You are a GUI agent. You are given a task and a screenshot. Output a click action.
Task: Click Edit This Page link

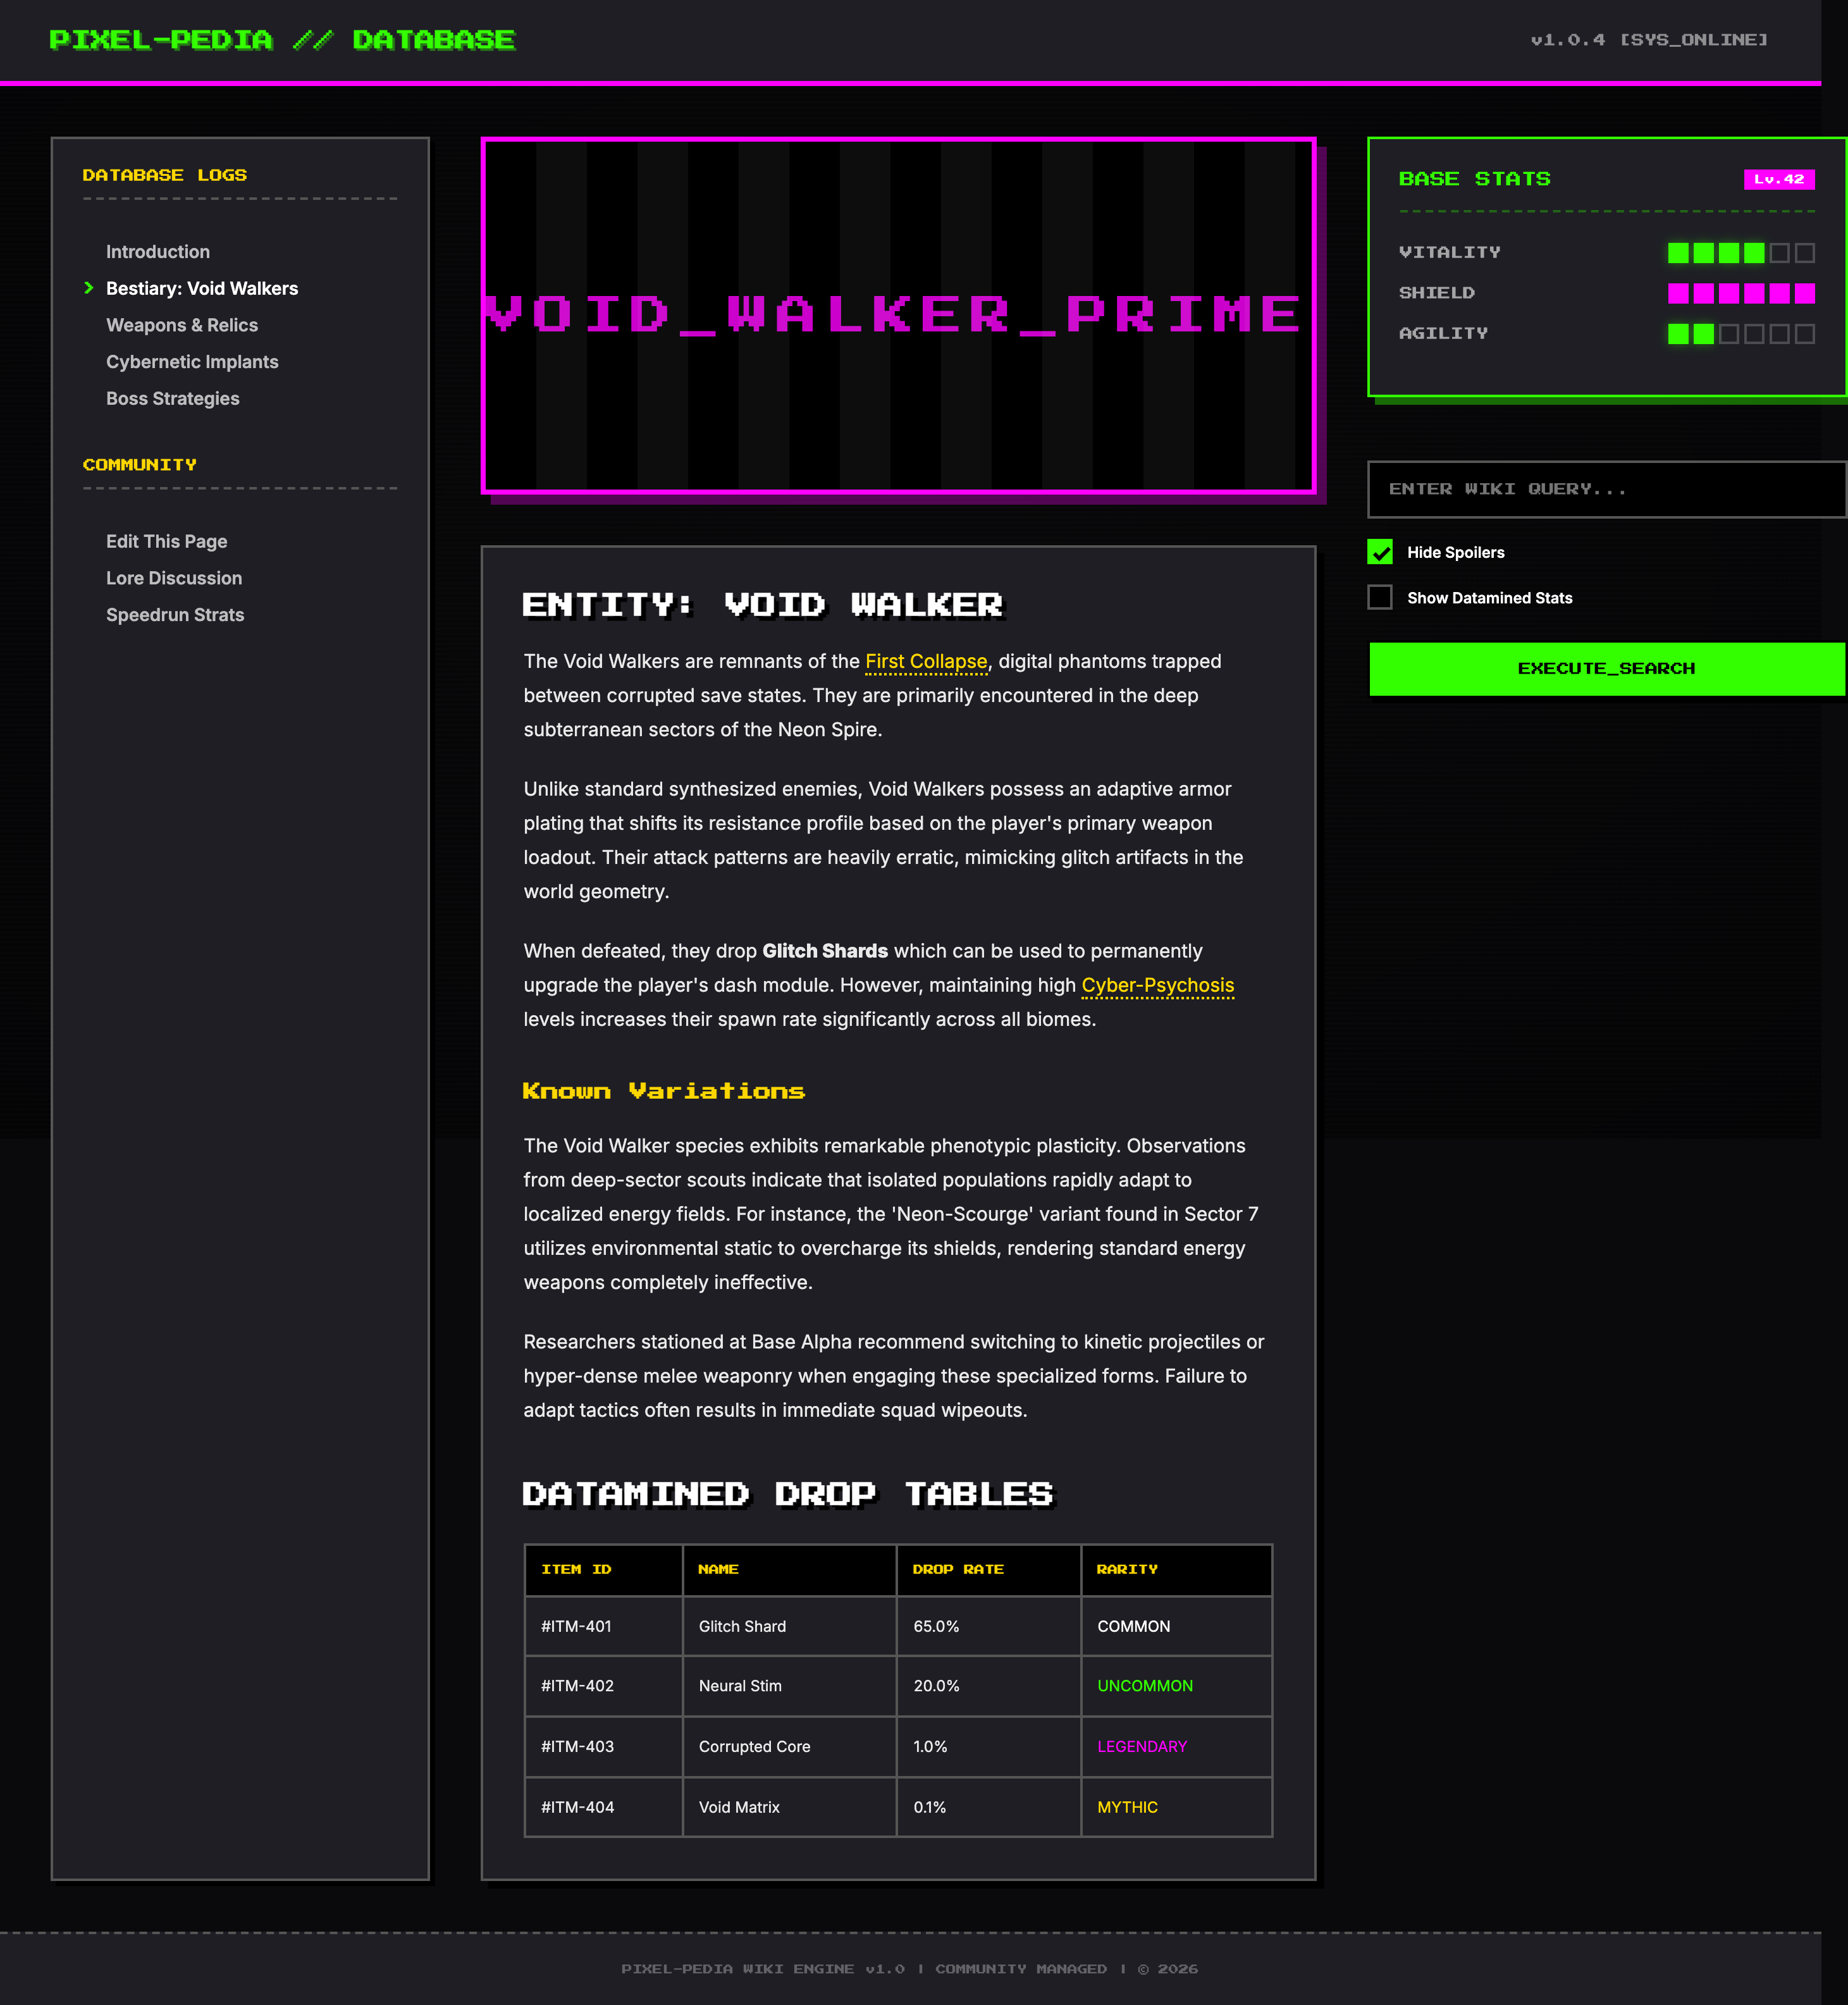[x=167, y=542]
